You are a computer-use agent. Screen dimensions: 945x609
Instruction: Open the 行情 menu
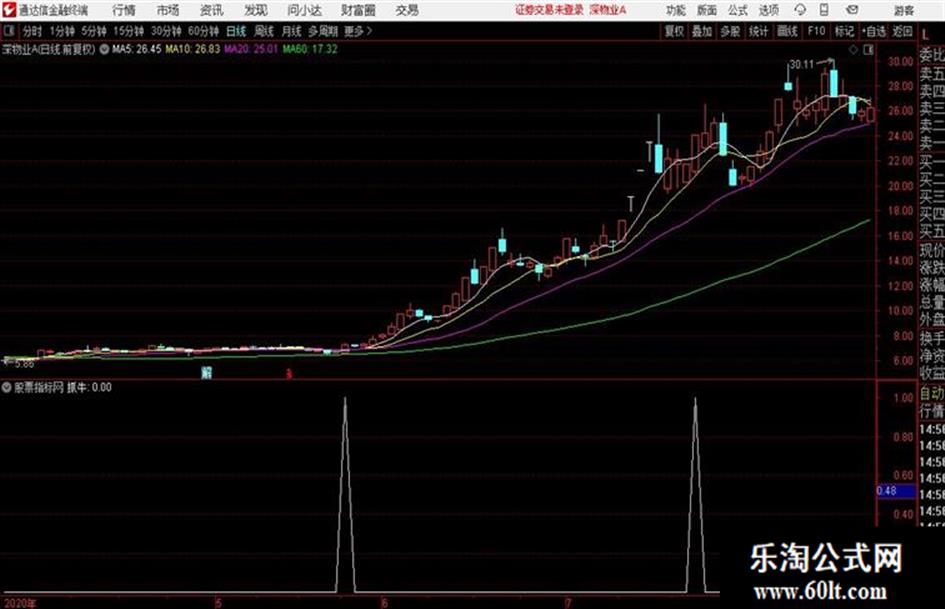click(x=124, y=10)
